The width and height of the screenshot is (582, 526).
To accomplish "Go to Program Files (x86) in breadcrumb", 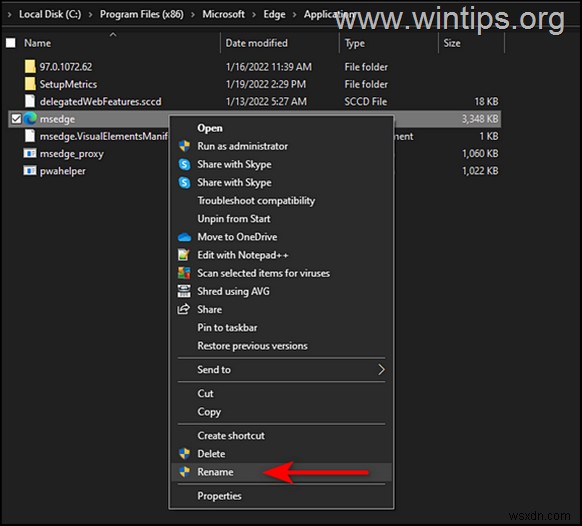I will coord(142,14).
